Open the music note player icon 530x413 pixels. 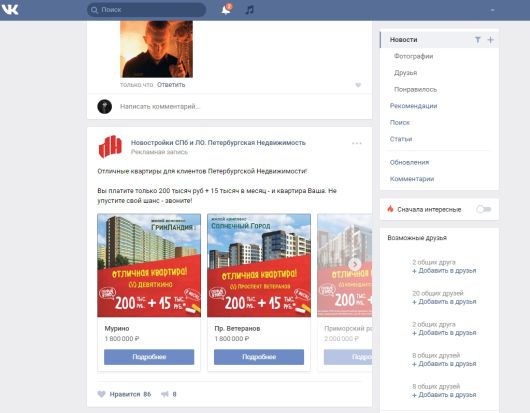click(x=249, y=10)
